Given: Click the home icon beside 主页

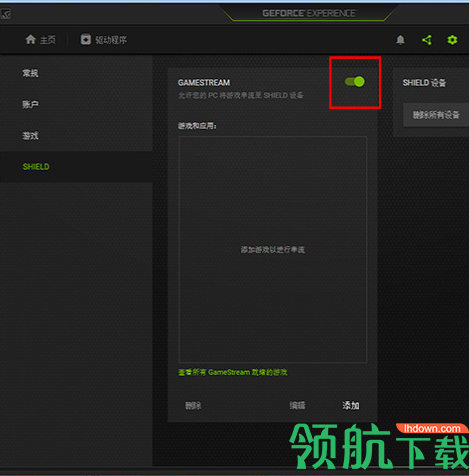Looking at the screenshot, I should 31,40.
